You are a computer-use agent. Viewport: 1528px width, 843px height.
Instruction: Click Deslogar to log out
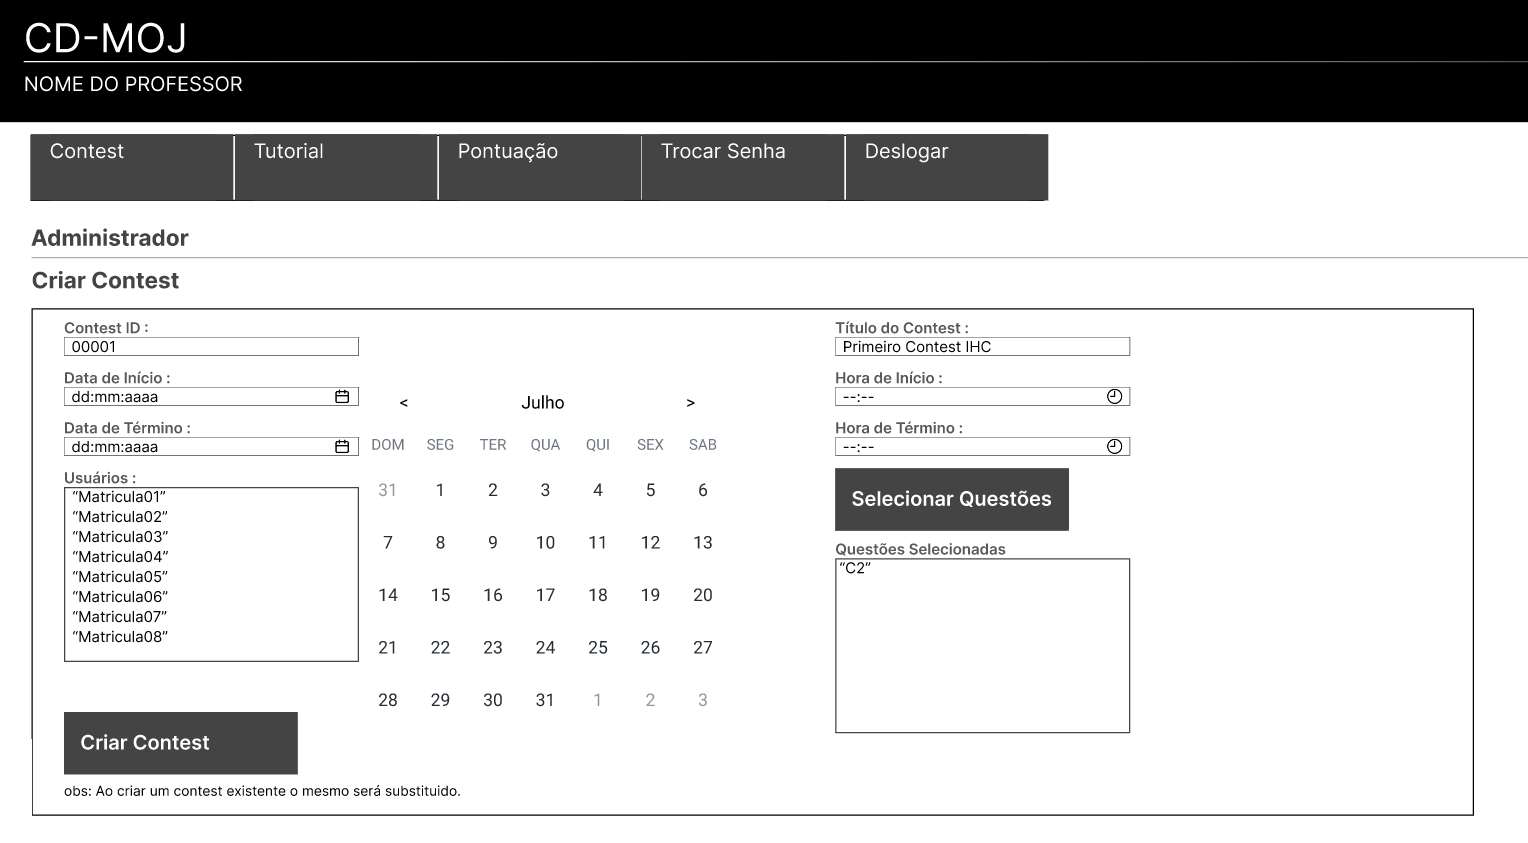coord(947,167)
